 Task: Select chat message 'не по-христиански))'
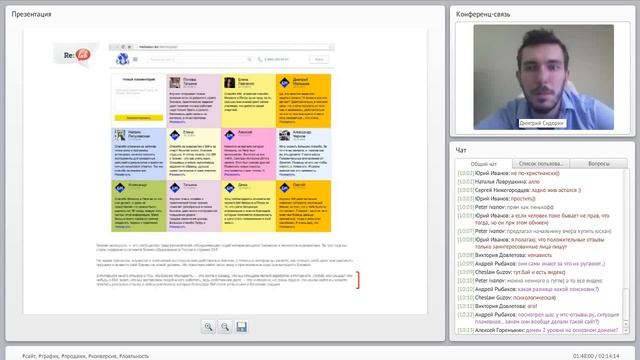535,173
